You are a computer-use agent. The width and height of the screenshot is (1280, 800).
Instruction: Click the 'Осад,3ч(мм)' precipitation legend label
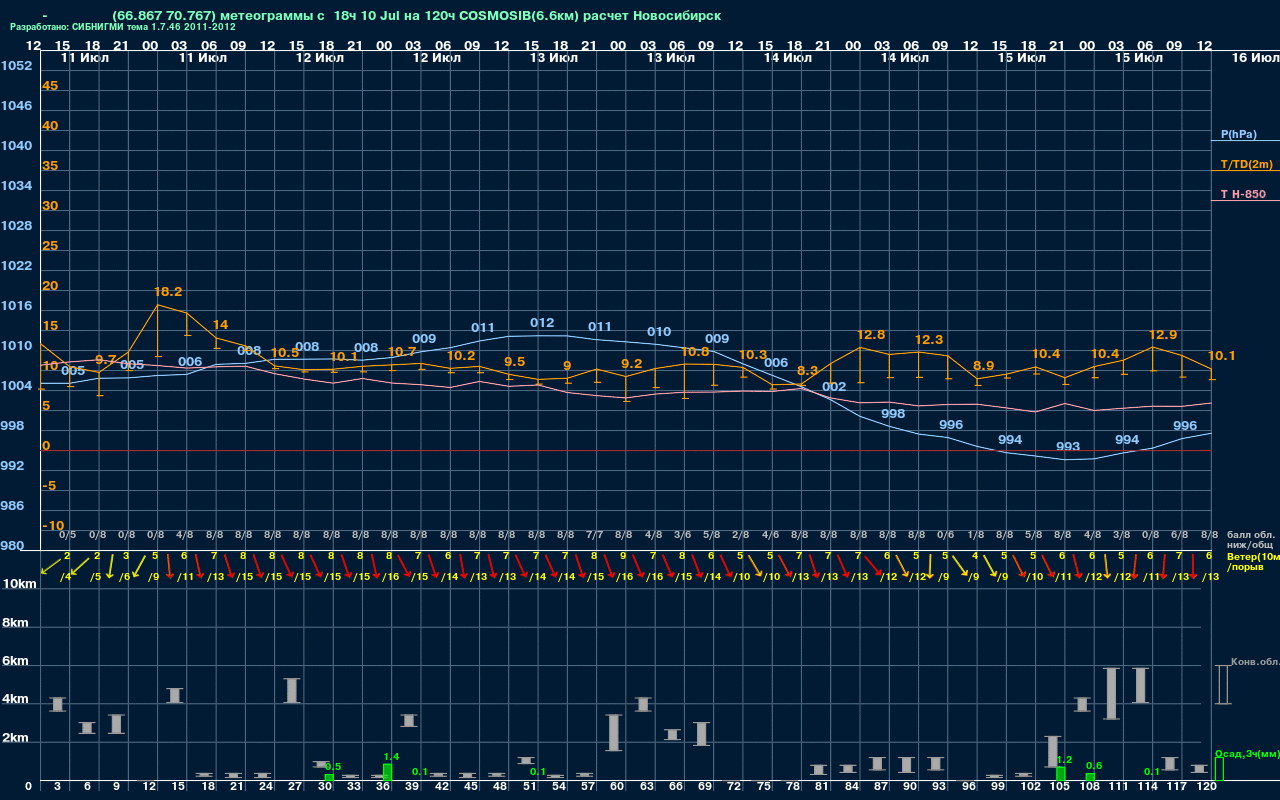(1247, 753)
